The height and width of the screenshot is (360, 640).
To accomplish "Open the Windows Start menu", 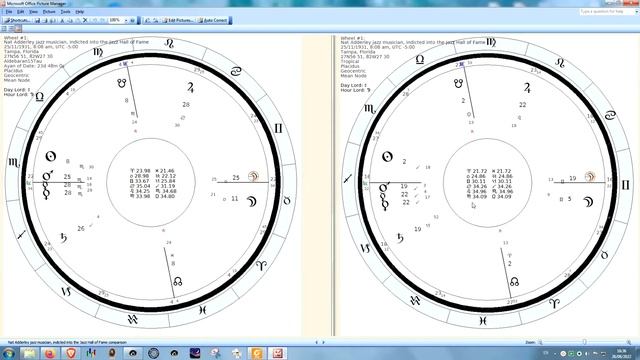I will (8, 353).
